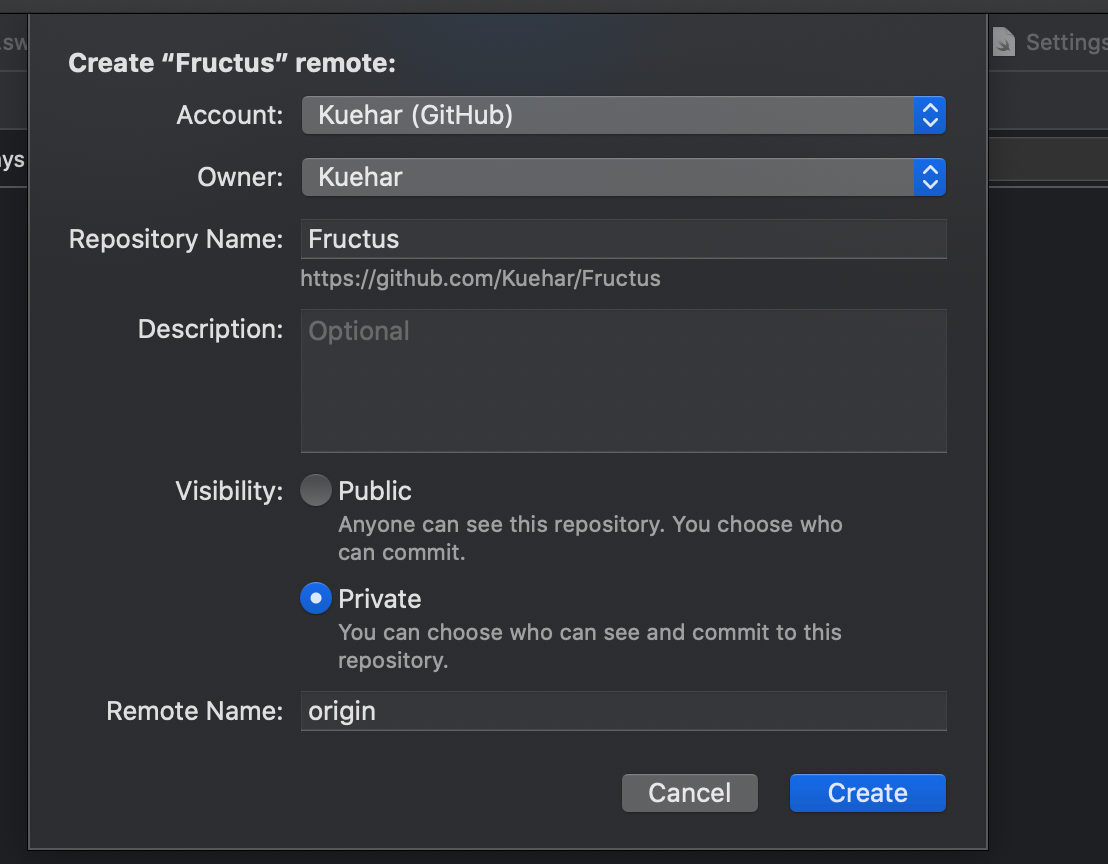Switch to the partially visible .sw tab
This screenshot has height=864, width=1108.
click(13, 42)
